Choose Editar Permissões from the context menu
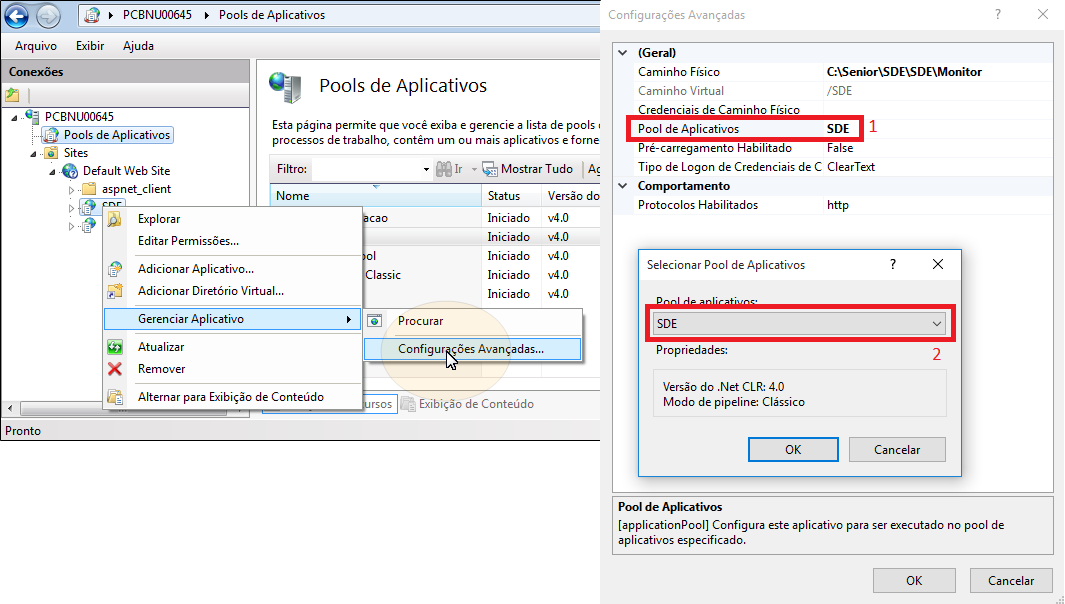Screen dimensions: 1065x604 click(232, 241)
